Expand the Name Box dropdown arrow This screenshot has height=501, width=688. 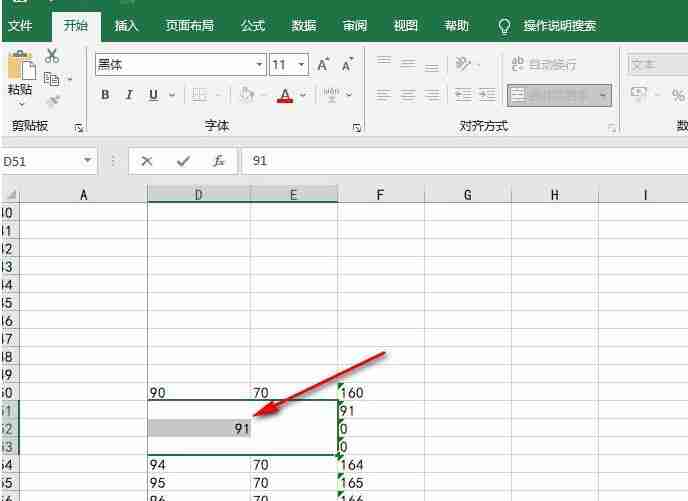click(88, 161)
